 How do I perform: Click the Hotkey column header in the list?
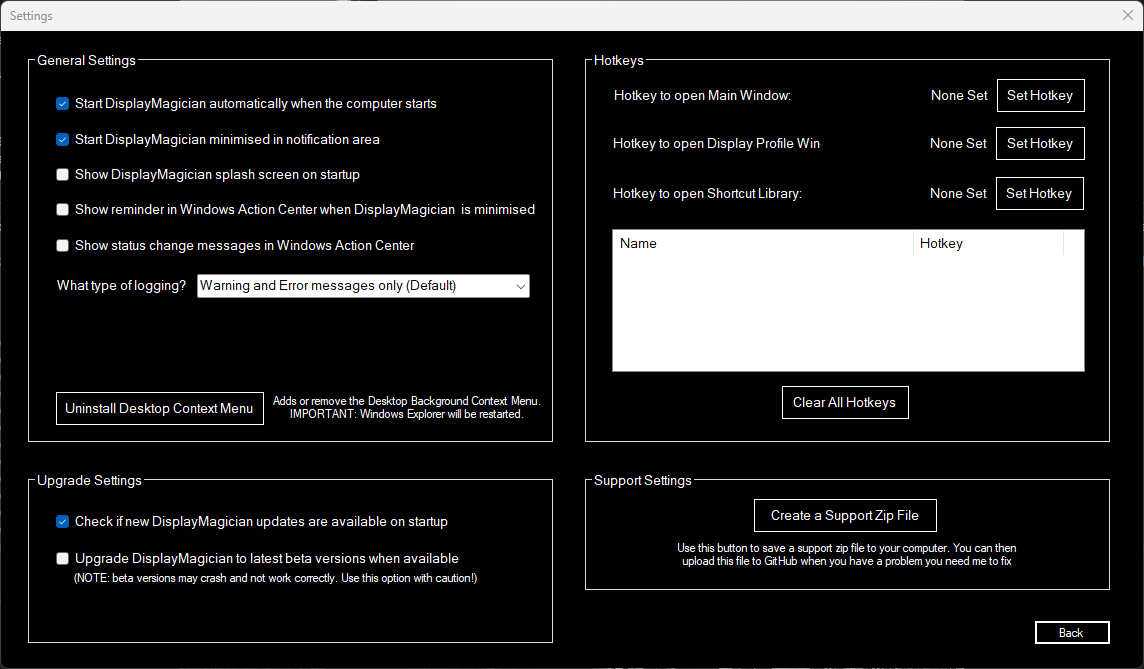[x=988, y=244]
